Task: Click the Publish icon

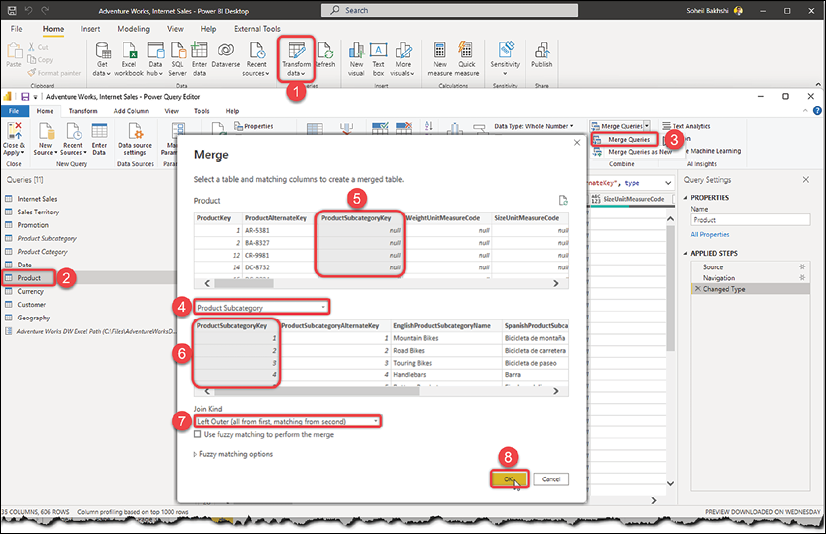Action: pos(542,55)
